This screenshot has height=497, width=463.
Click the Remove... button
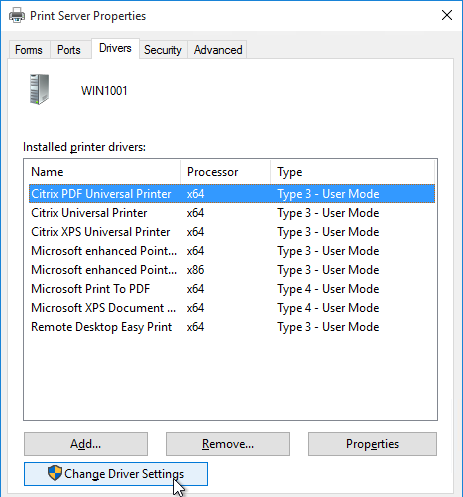point(228,444)
